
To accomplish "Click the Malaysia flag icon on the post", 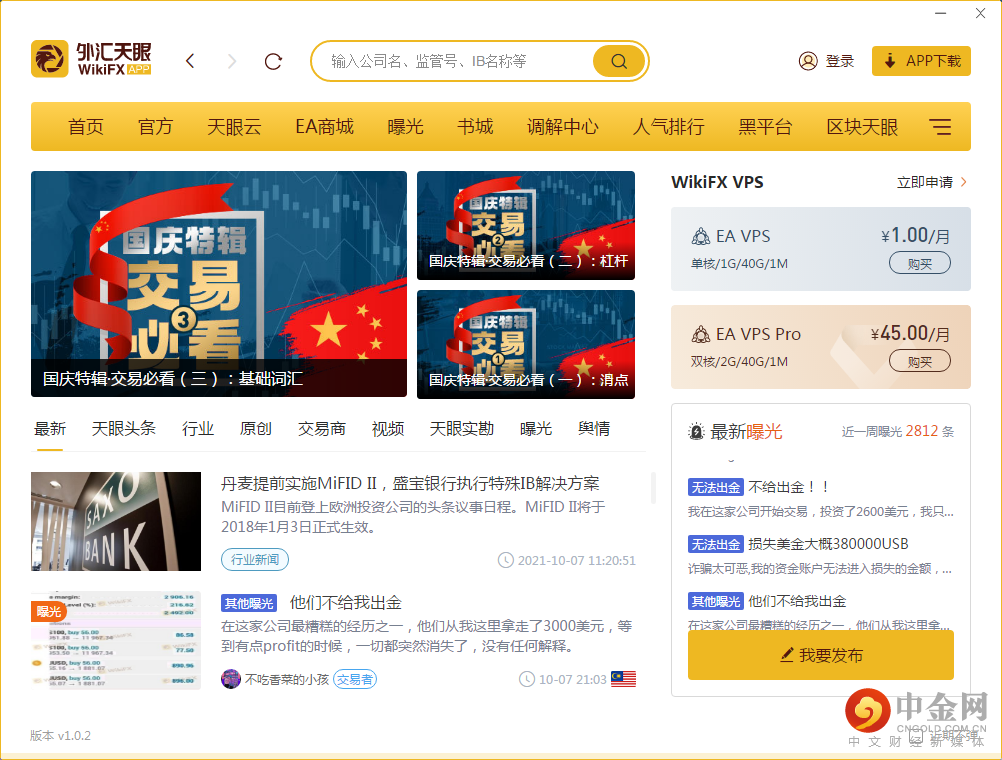I will tap(624, 678).
